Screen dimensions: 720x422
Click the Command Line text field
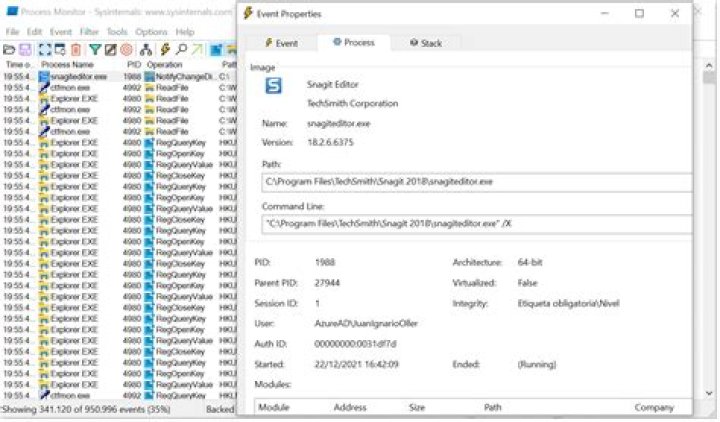point(477,224)
